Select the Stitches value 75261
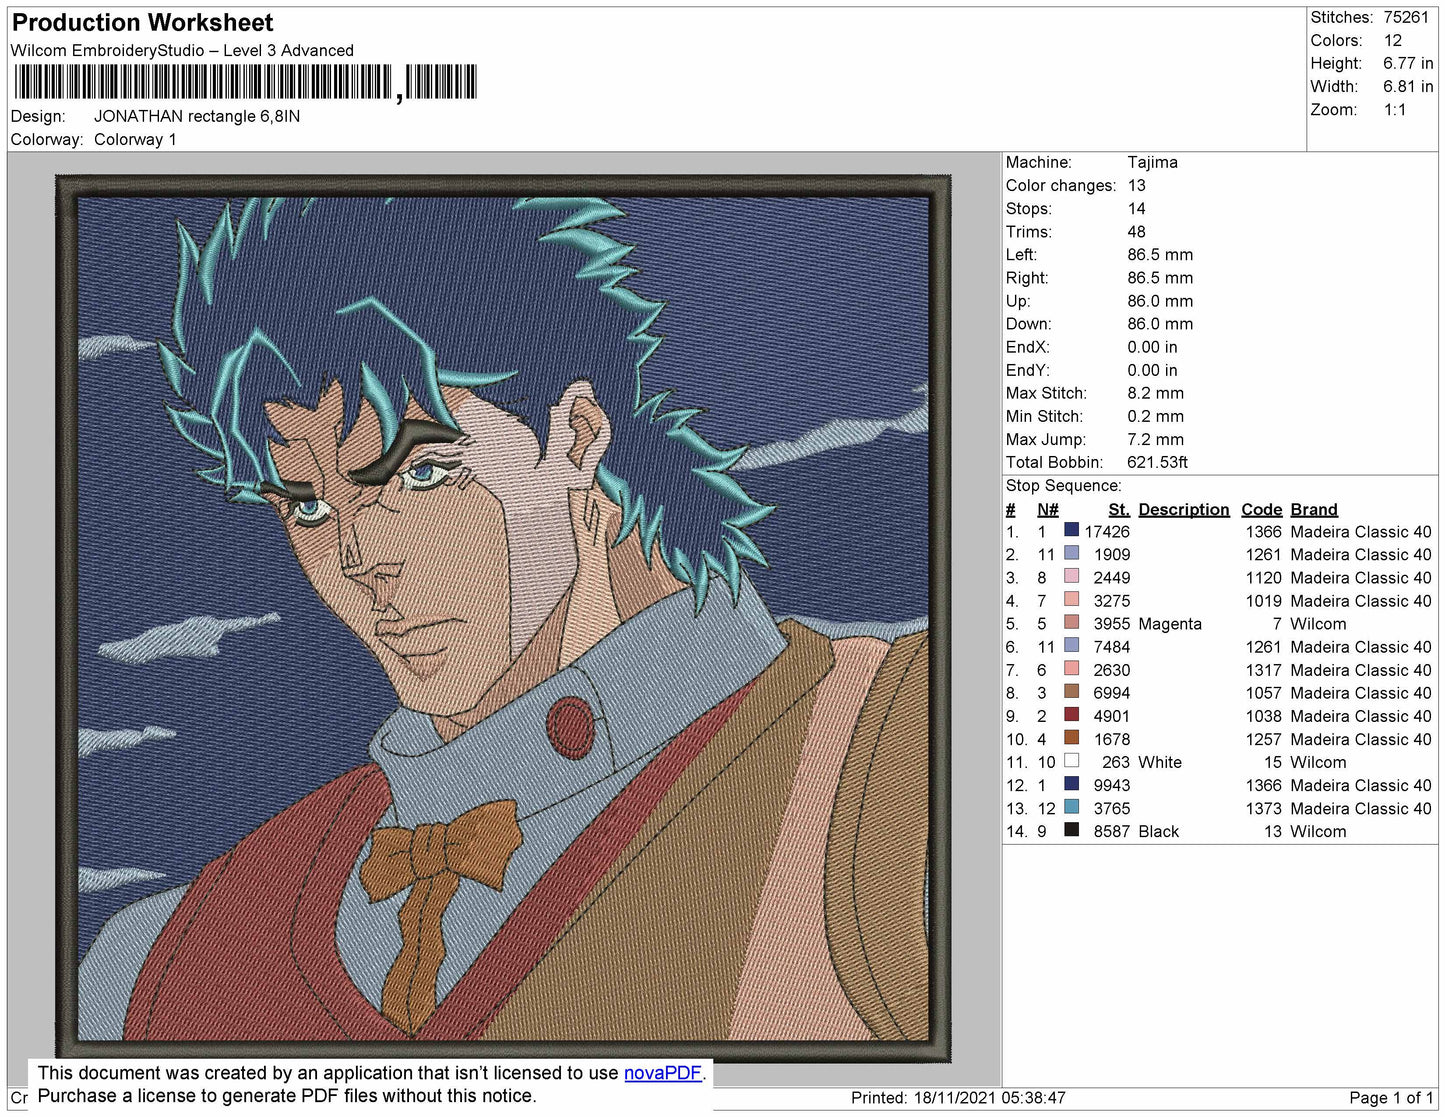The image size is (1445, 1117). [x=1406, y=17]
